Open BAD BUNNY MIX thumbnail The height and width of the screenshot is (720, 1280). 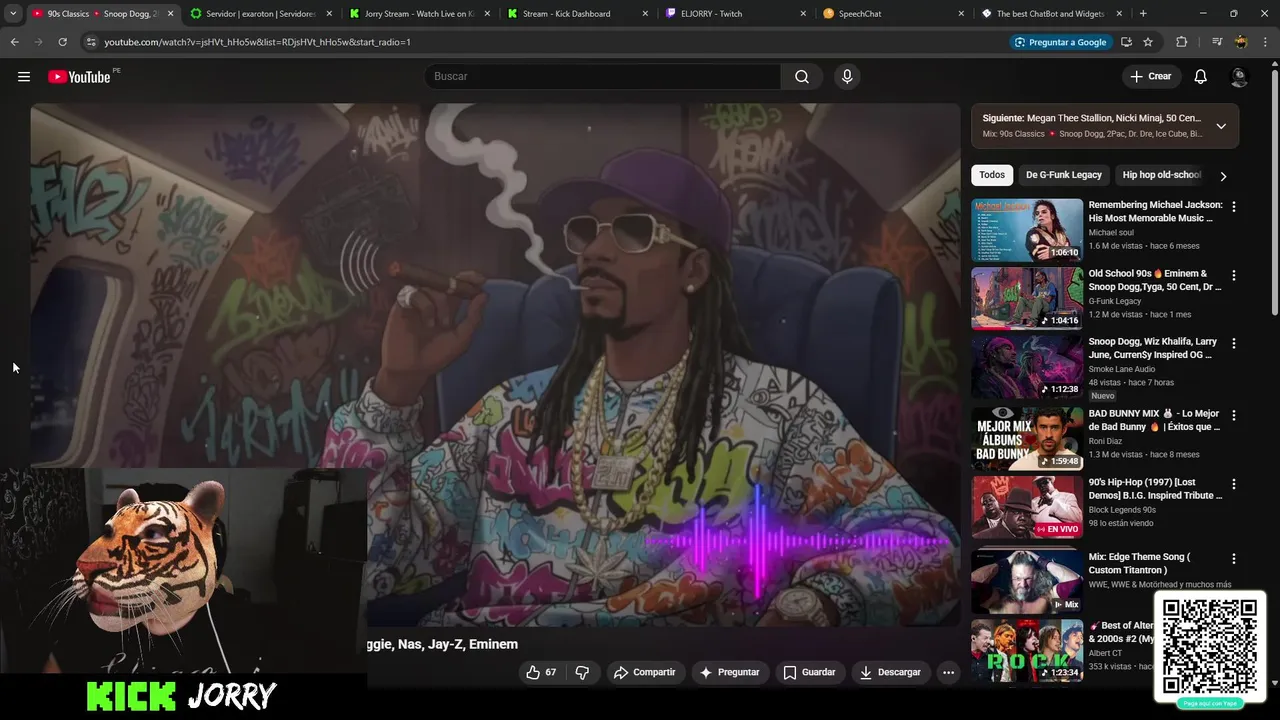point(1027,438)
